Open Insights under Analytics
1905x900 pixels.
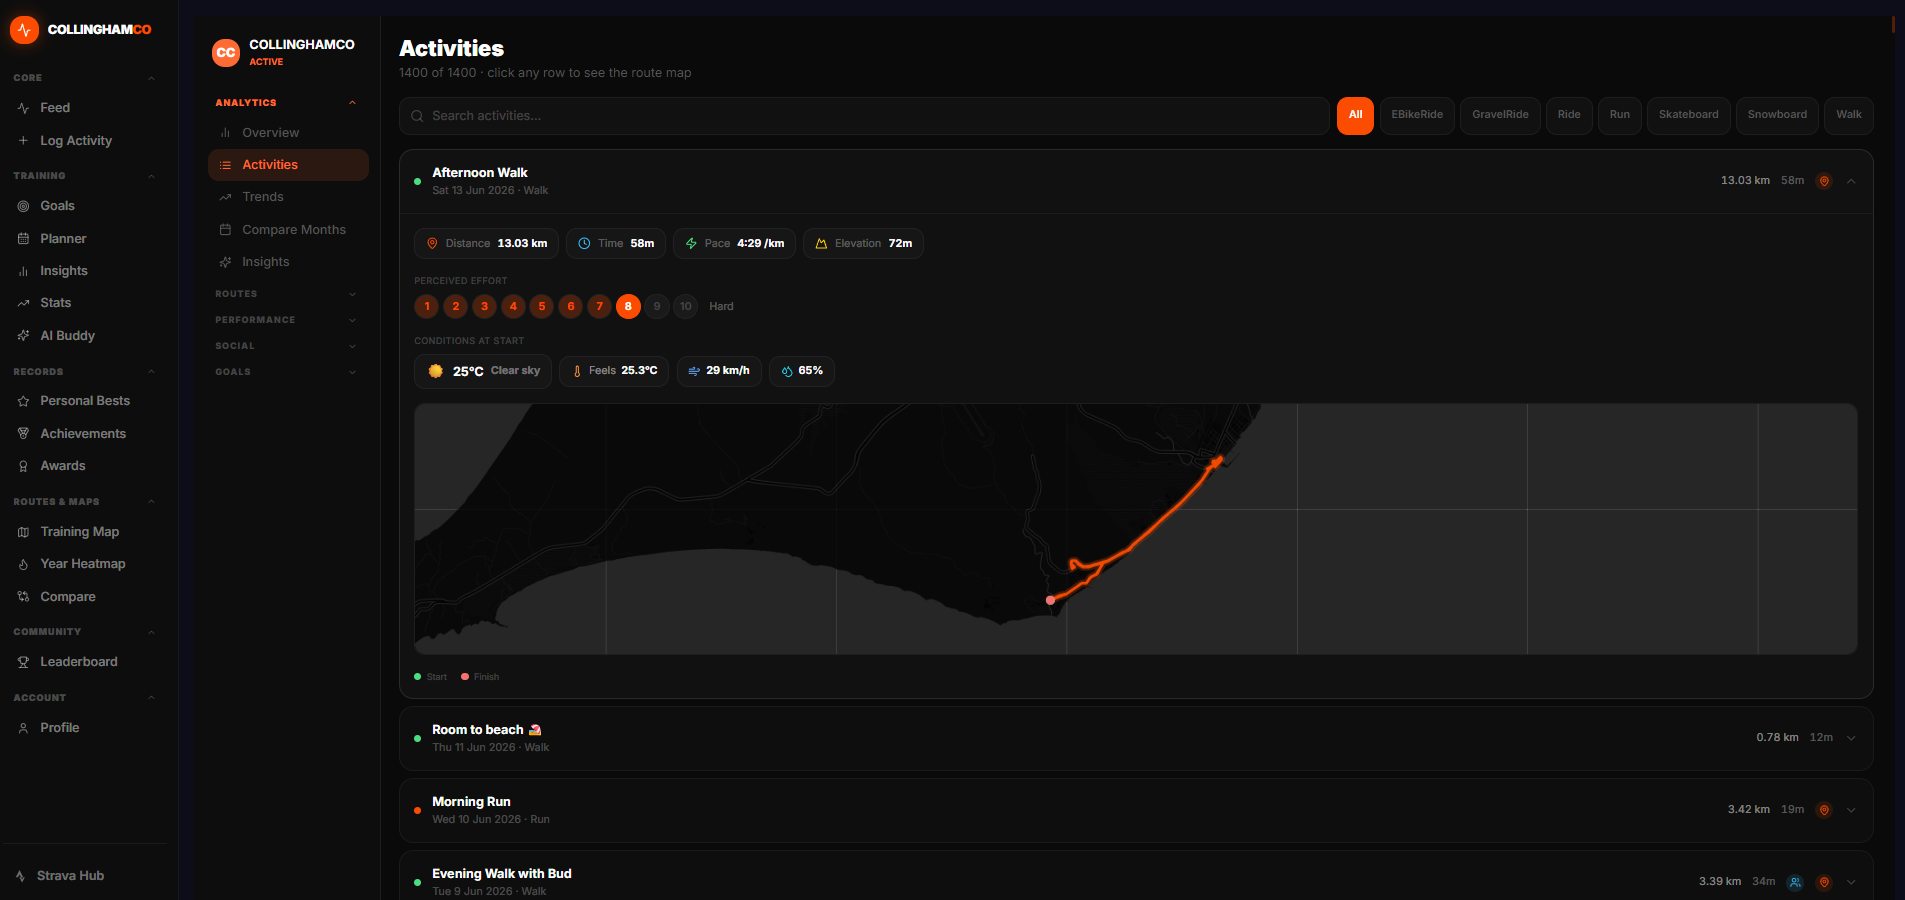288,262
